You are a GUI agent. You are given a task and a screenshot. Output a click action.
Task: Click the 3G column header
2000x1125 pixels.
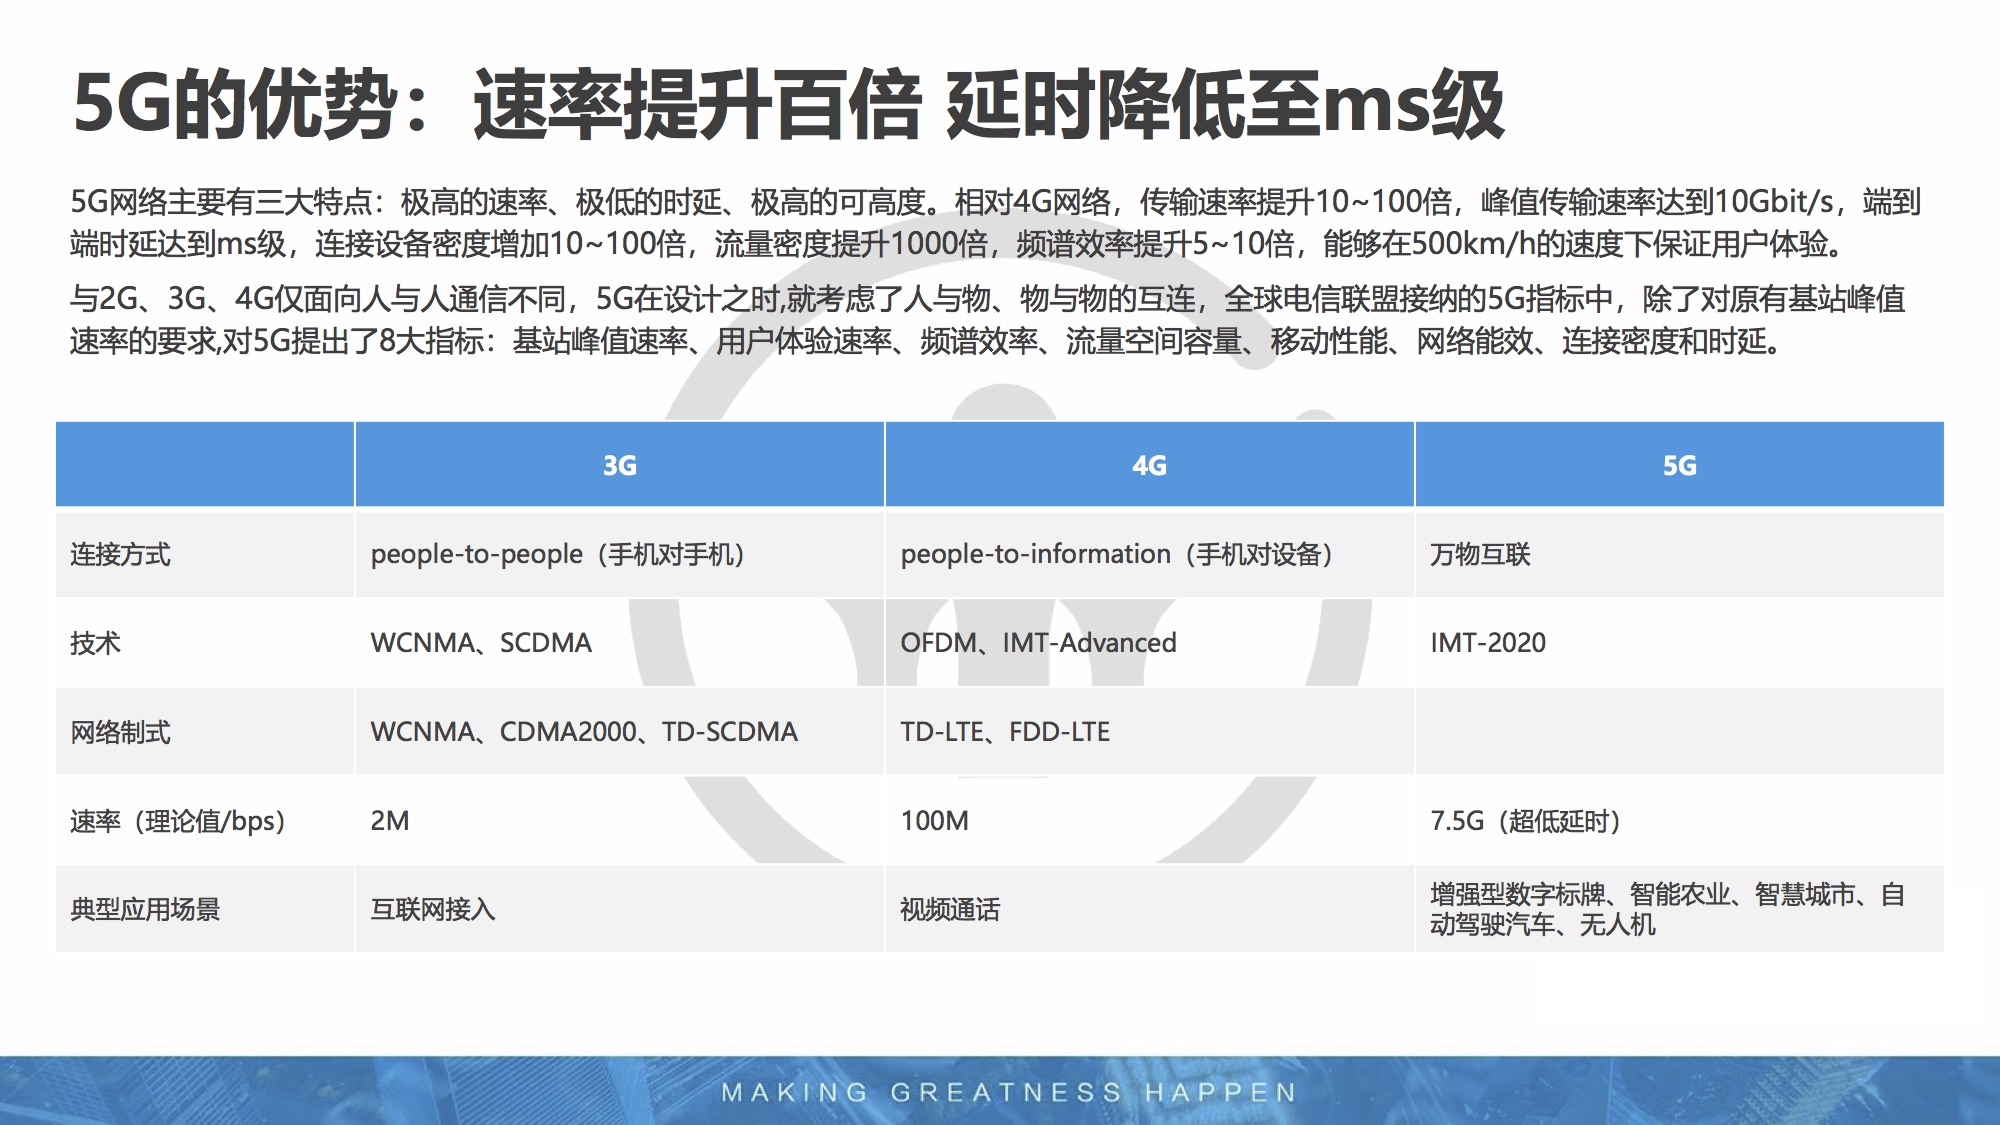pyautogui.click(x=619, y=465)
